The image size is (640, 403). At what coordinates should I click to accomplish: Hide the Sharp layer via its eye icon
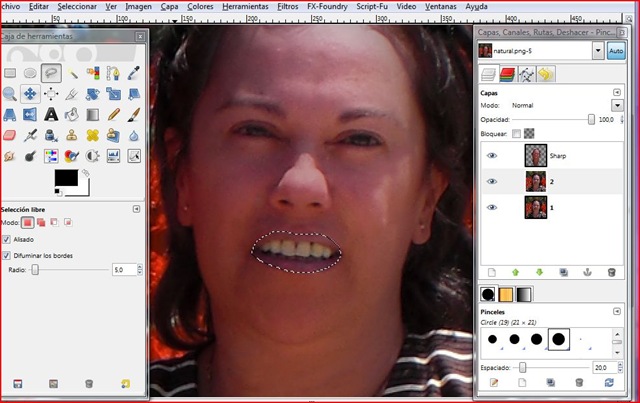(492, 156)
